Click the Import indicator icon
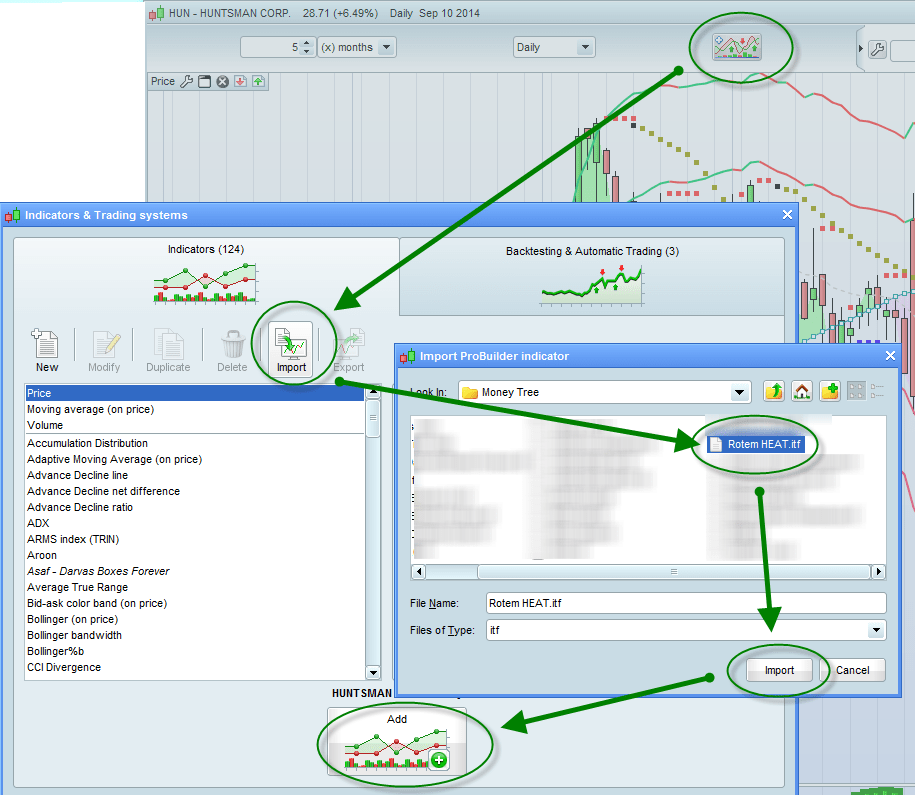The width and height of the screenshot is (915, 795). (291, 349)
